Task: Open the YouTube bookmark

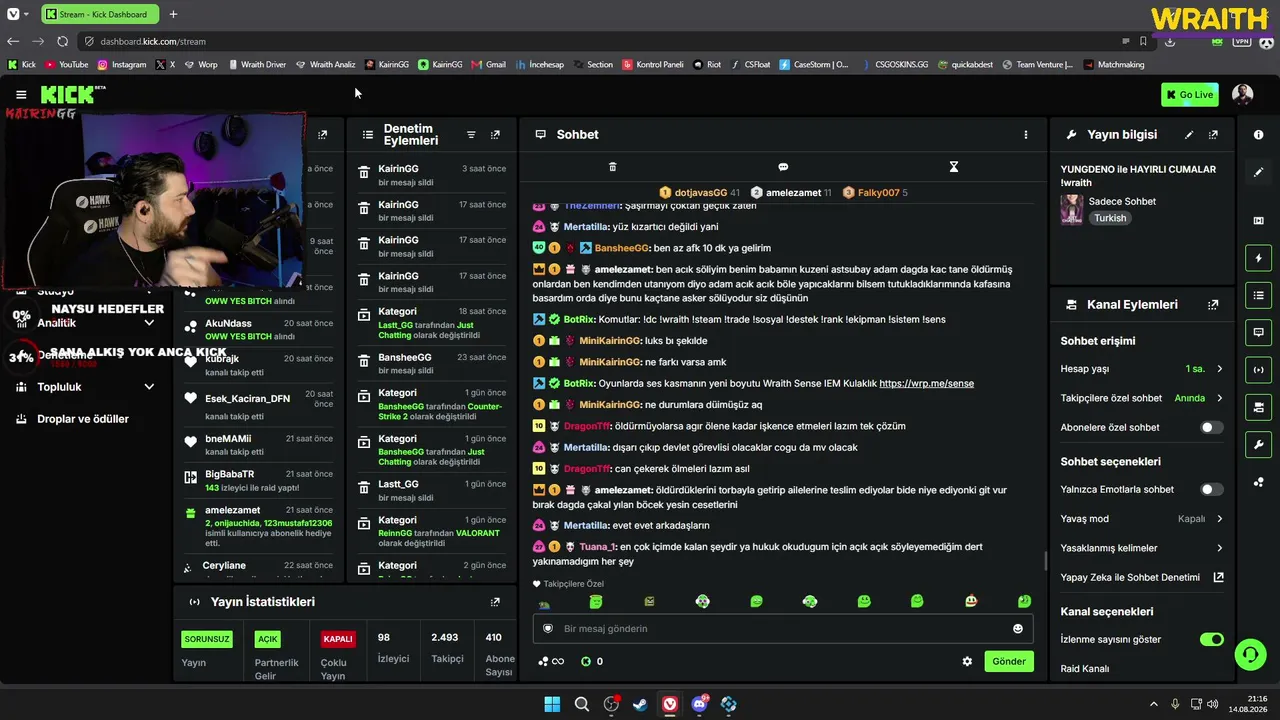Action: [x=67, y=65]
